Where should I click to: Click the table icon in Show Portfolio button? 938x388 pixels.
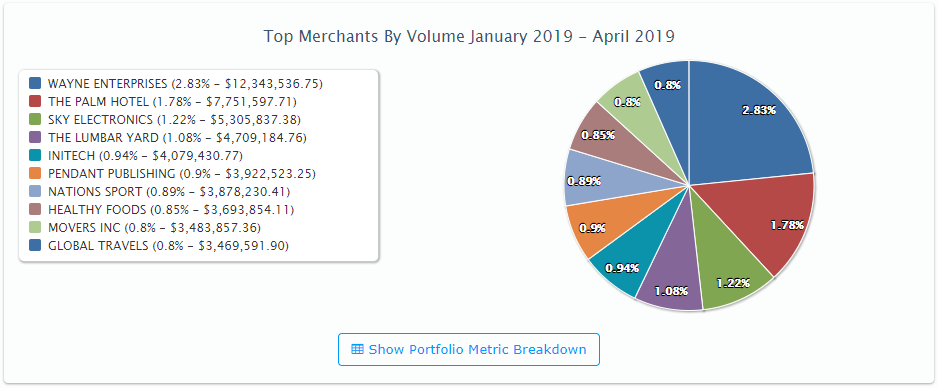[x=357, y=350]
